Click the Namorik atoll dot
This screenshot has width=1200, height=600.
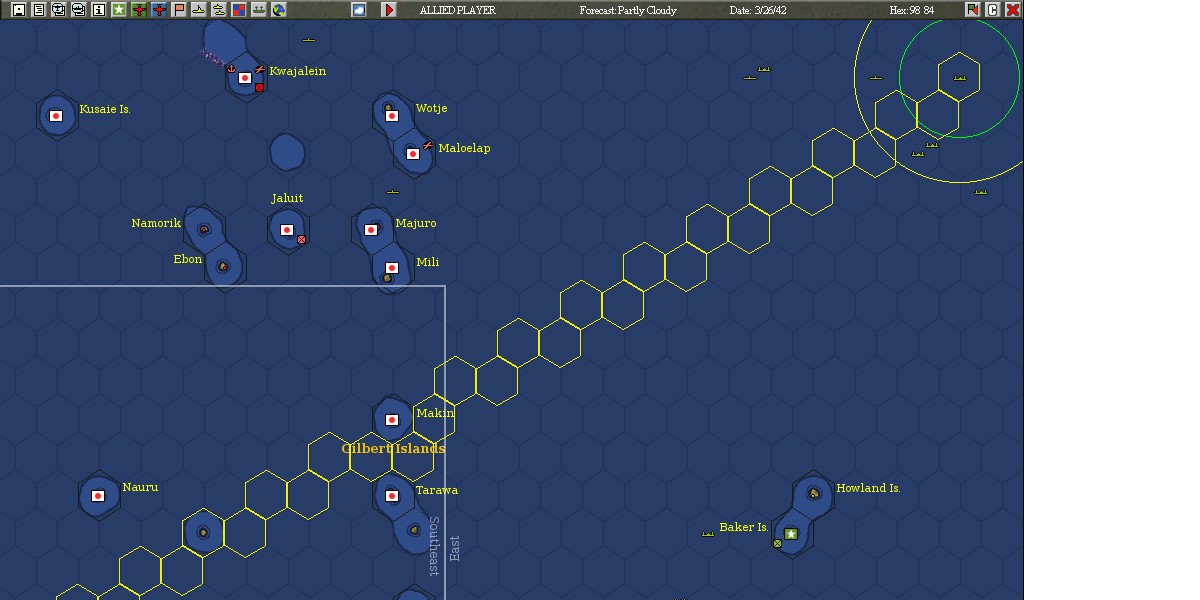point(204,229)
